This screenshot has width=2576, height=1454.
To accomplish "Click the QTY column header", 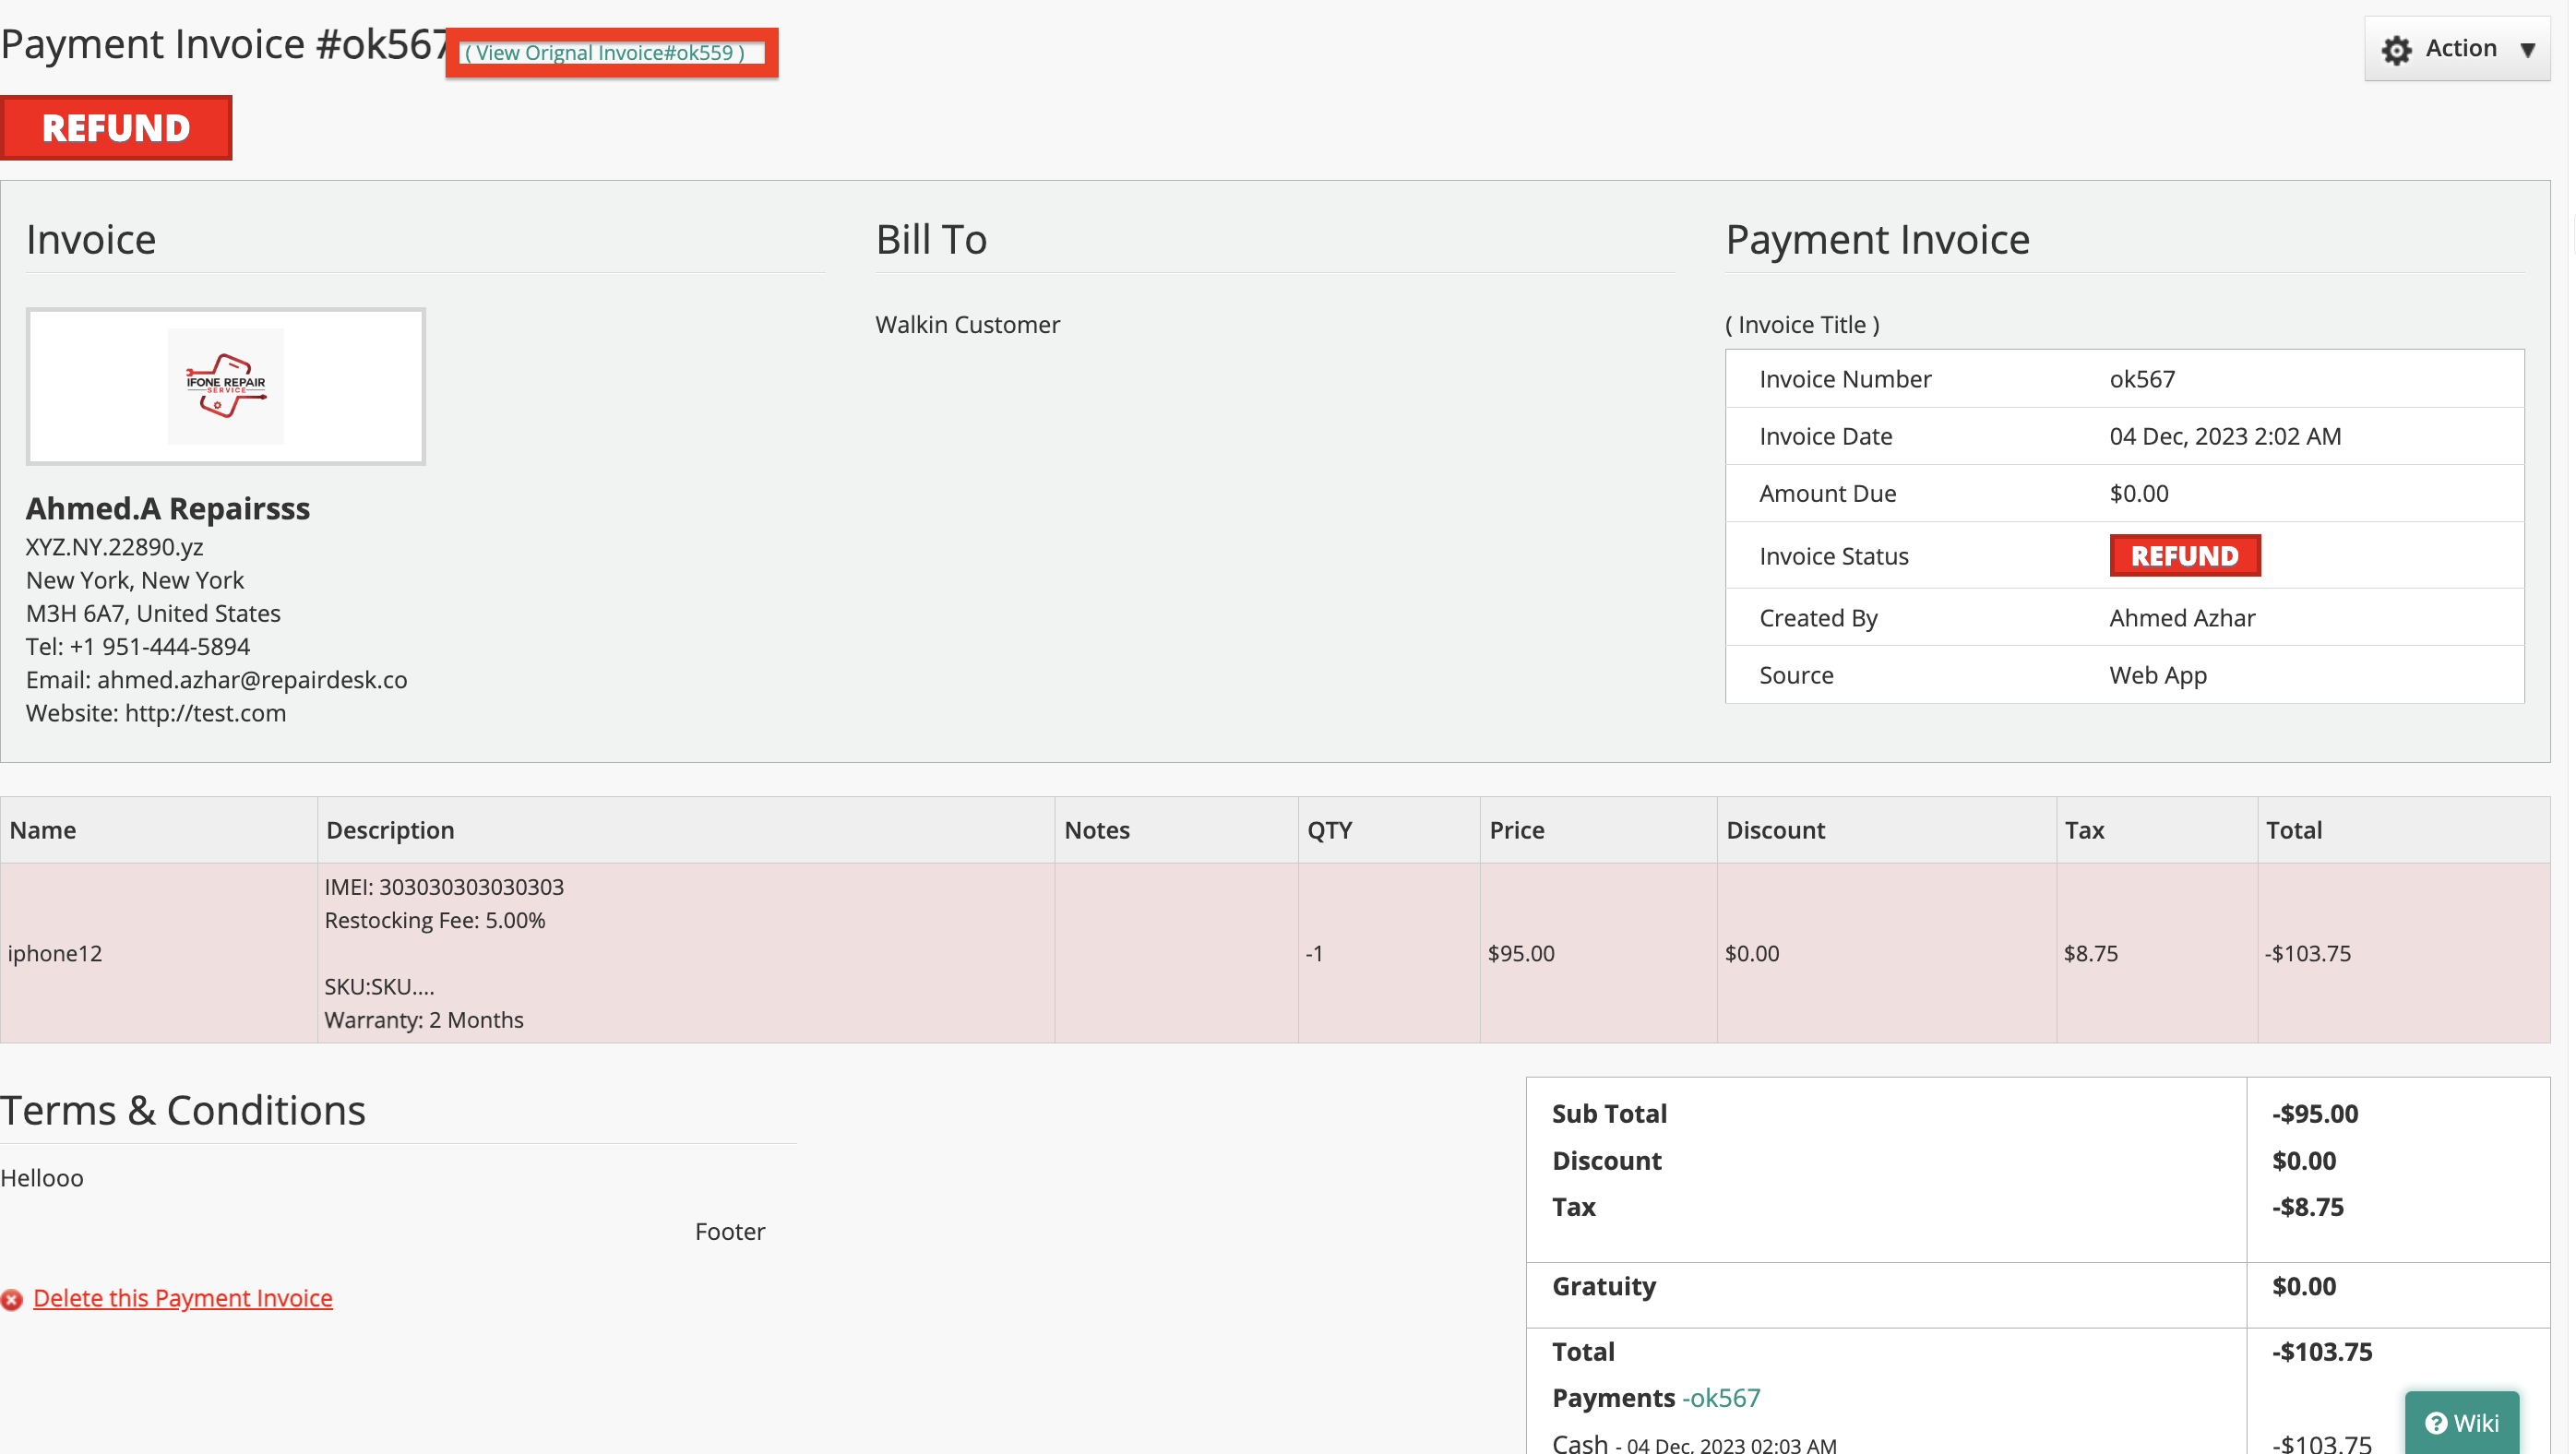I will coord(1329,829).
